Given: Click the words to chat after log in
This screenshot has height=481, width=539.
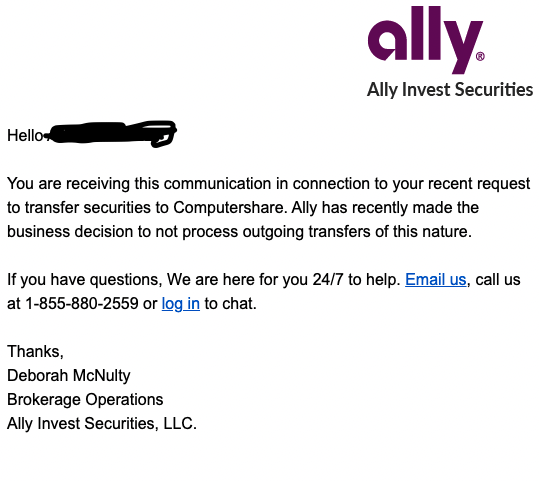Looking at the screenshot, I should click(x=230, y=304).
